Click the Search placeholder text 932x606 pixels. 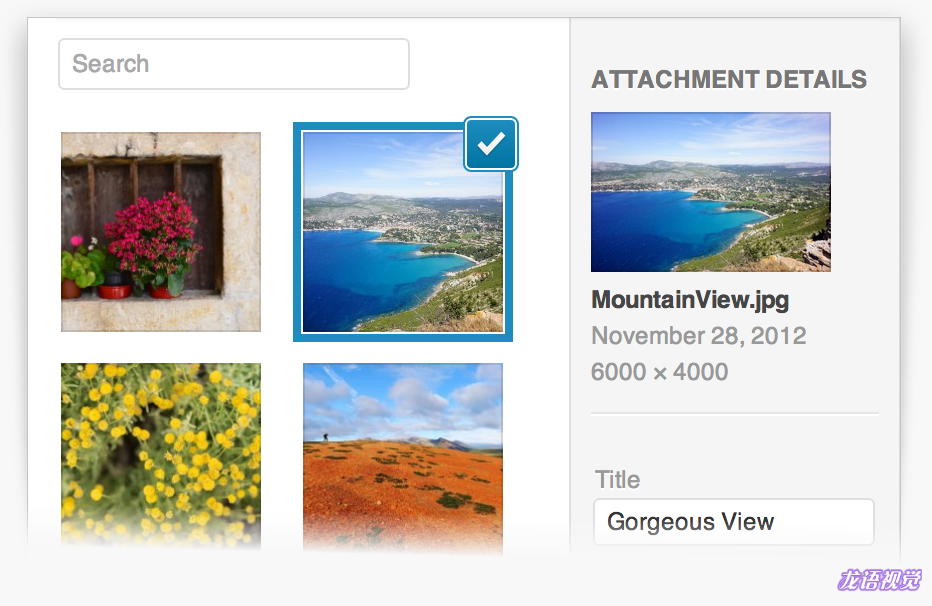(x=111, y=64)
